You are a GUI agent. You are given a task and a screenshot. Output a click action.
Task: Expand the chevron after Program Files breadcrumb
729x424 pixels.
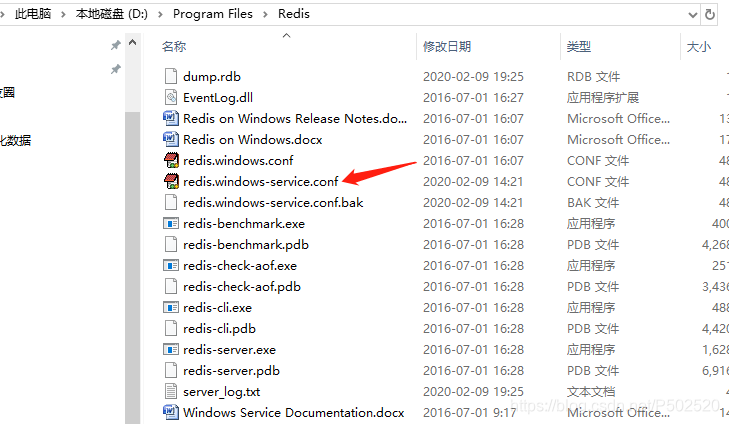tap(265, 14)
